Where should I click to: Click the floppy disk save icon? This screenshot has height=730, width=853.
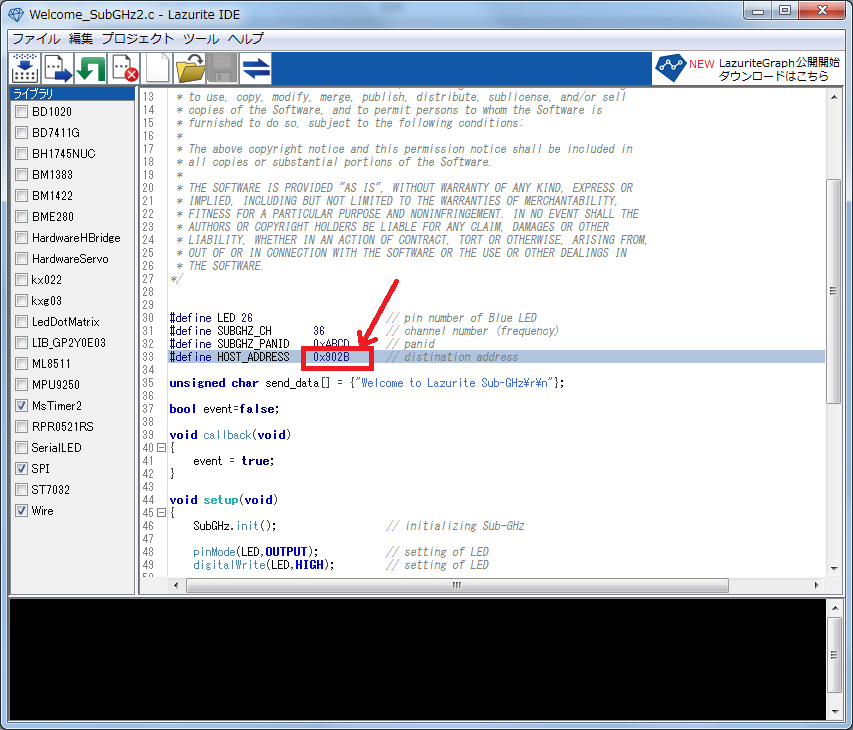coord(222,69)
